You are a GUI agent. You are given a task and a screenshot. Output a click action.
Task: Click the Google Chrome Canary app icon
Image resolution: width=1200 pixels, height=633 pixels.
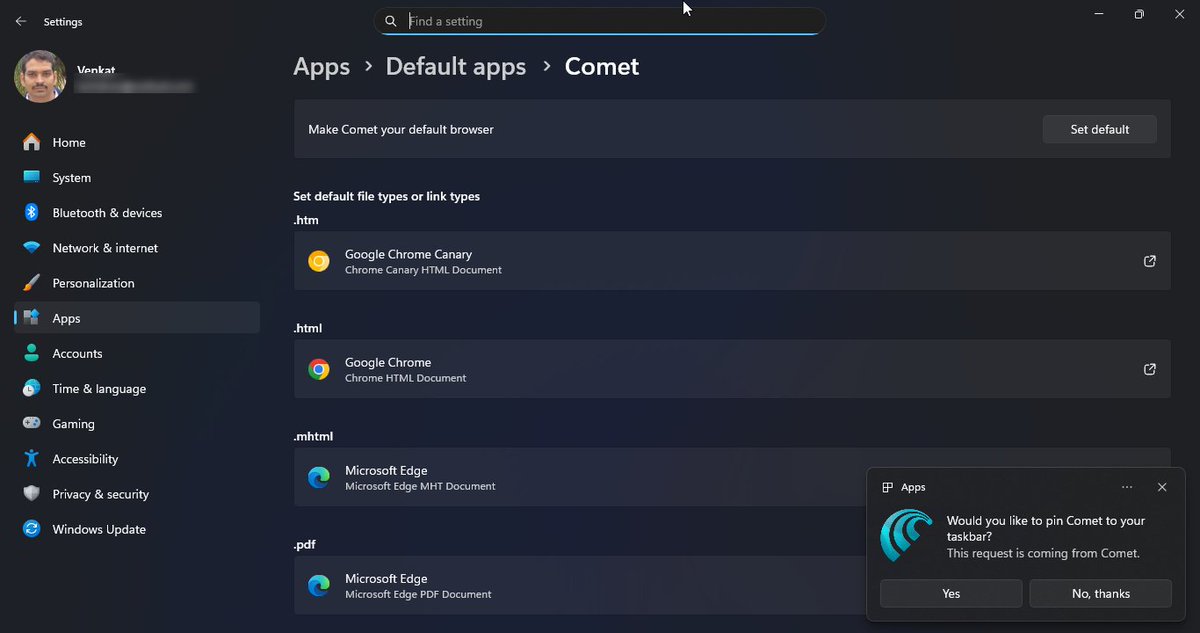coord(318,261)
